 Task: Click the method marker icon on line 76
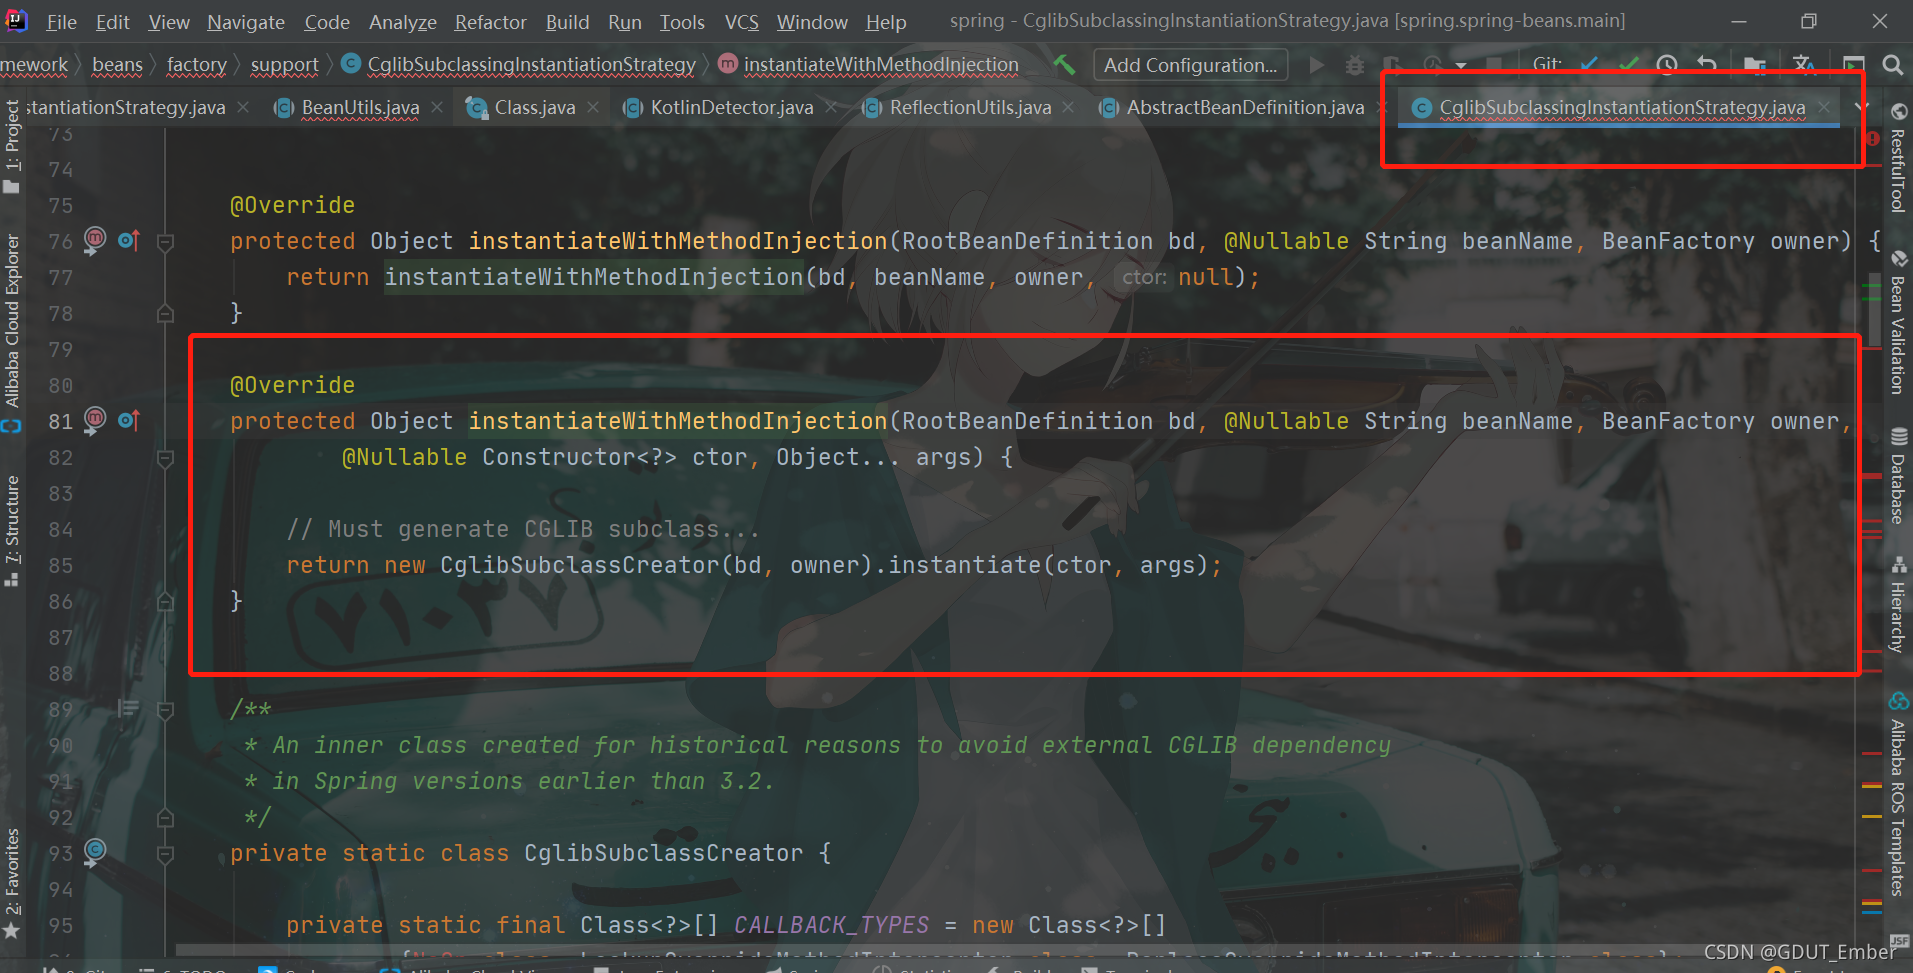point(95,240)
